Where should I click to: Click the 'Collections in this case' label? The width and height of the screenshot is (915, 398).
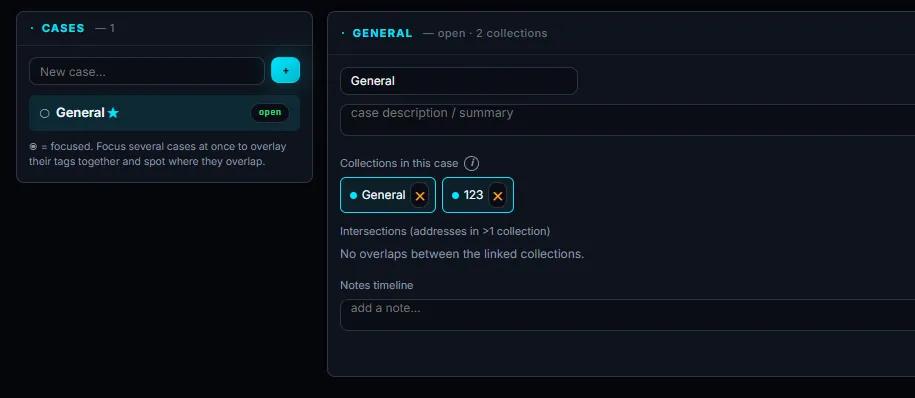pos(399,163)
